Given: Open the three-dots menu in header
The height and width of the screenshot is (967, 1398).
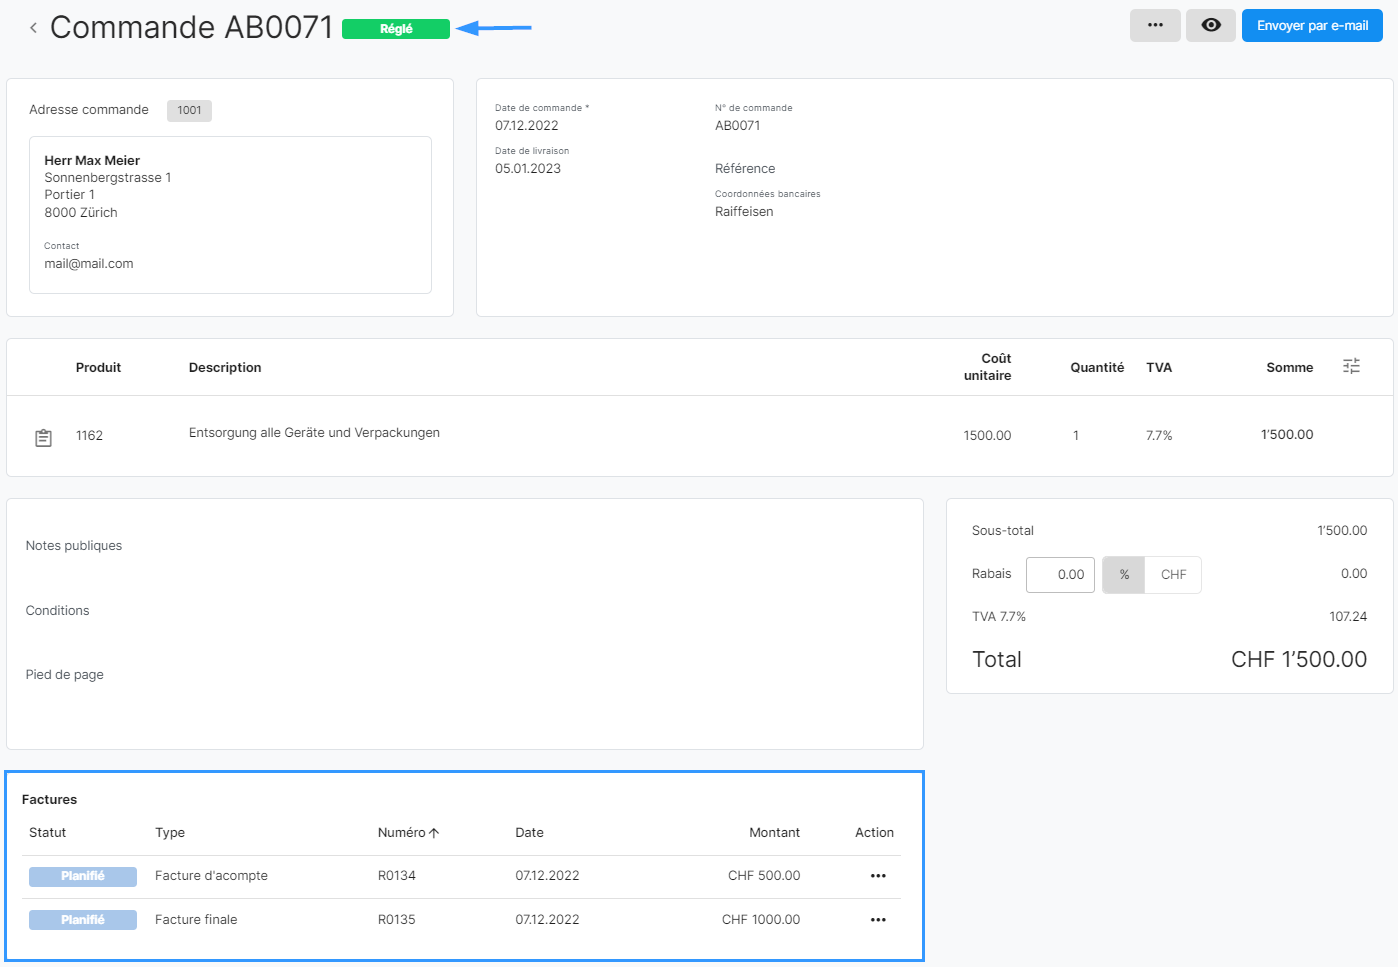Looking at the screenshot, I should 1155,26.
